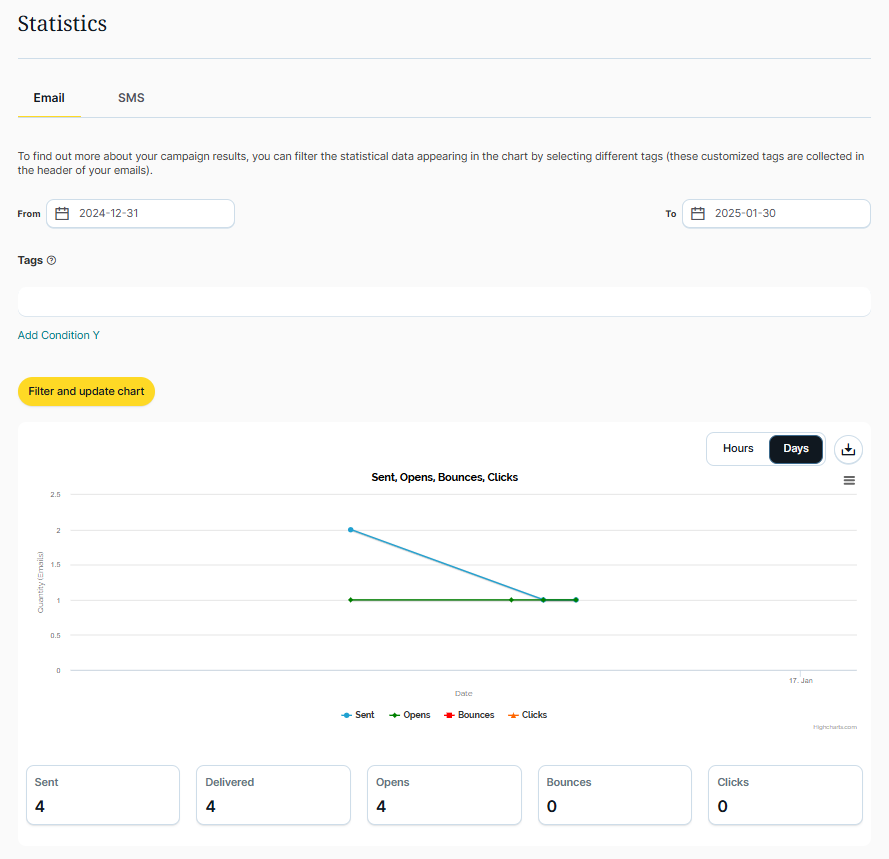
Task: Toggle the Clicks series in chart legend
Action: (528, 715)
